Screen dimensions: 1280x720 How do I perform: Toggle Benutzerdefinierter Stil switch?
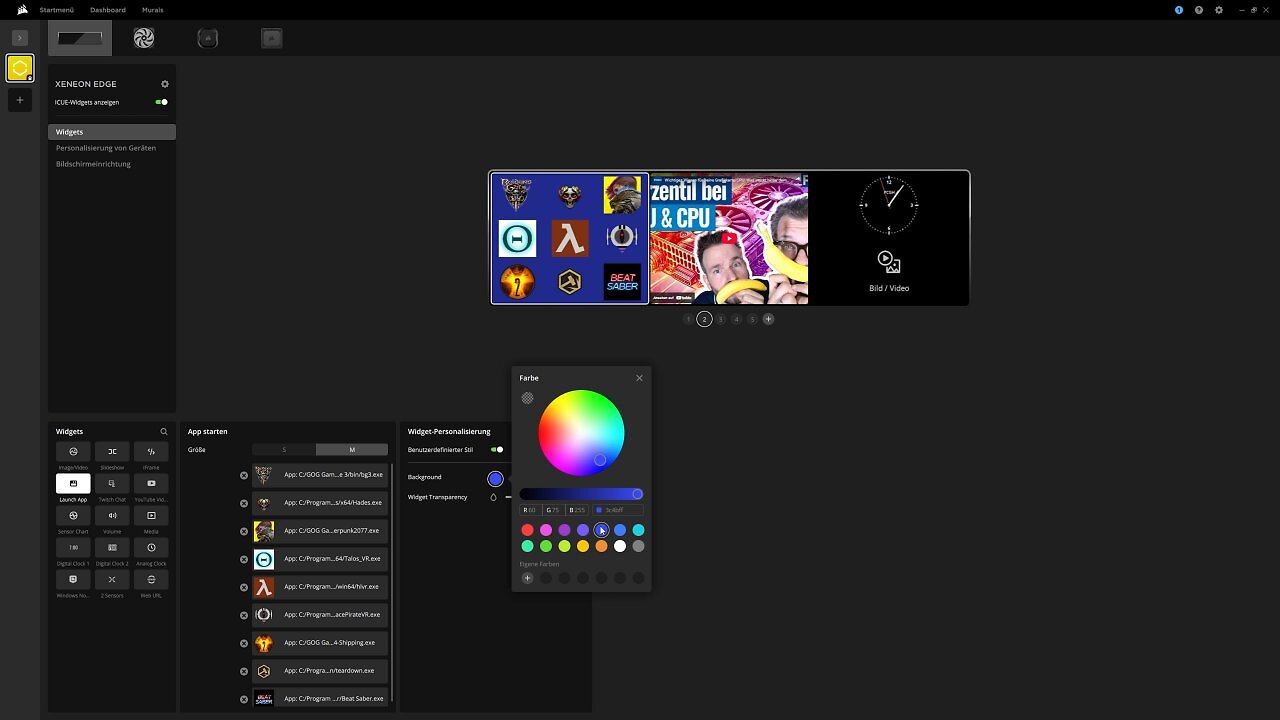pos(497,450)
